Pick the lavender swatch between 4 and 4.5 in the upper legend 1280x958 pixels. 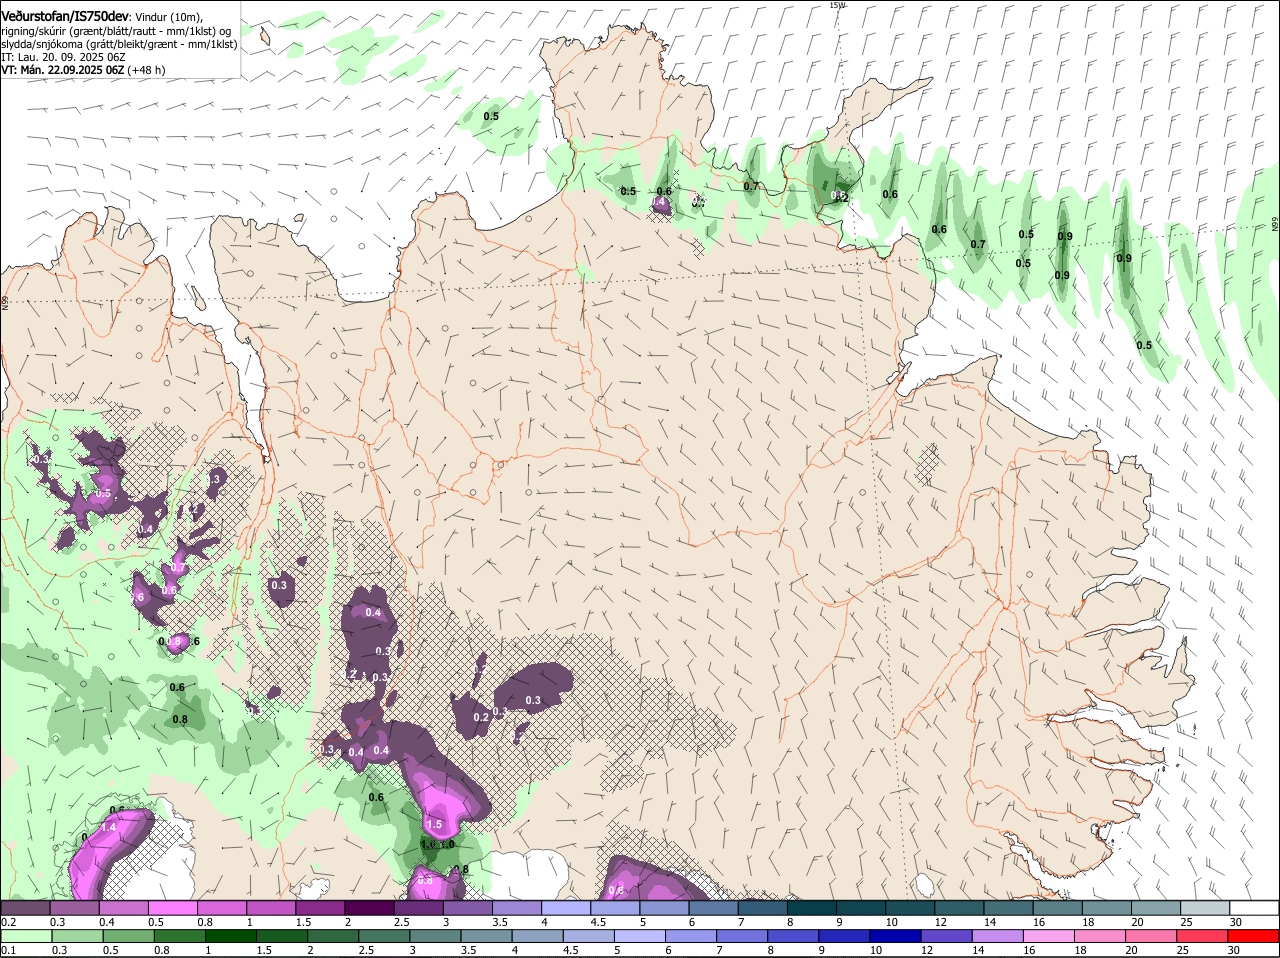click(568, 907)
